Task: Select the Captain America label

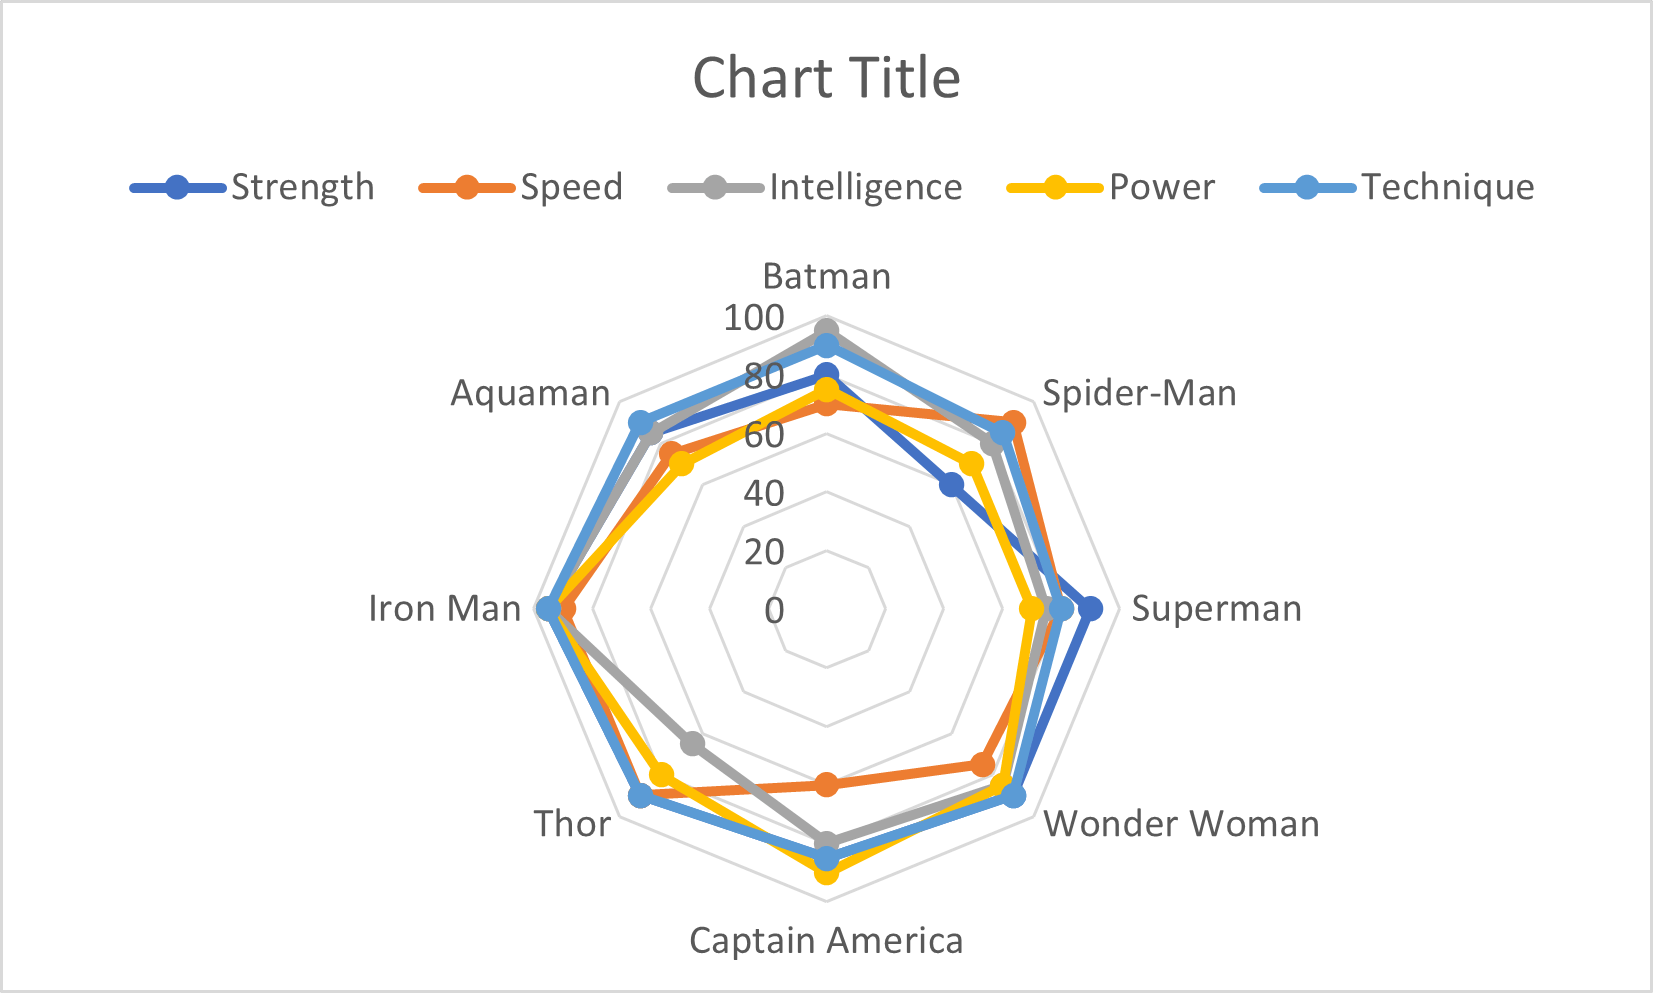Action: (x=826, y=941)
